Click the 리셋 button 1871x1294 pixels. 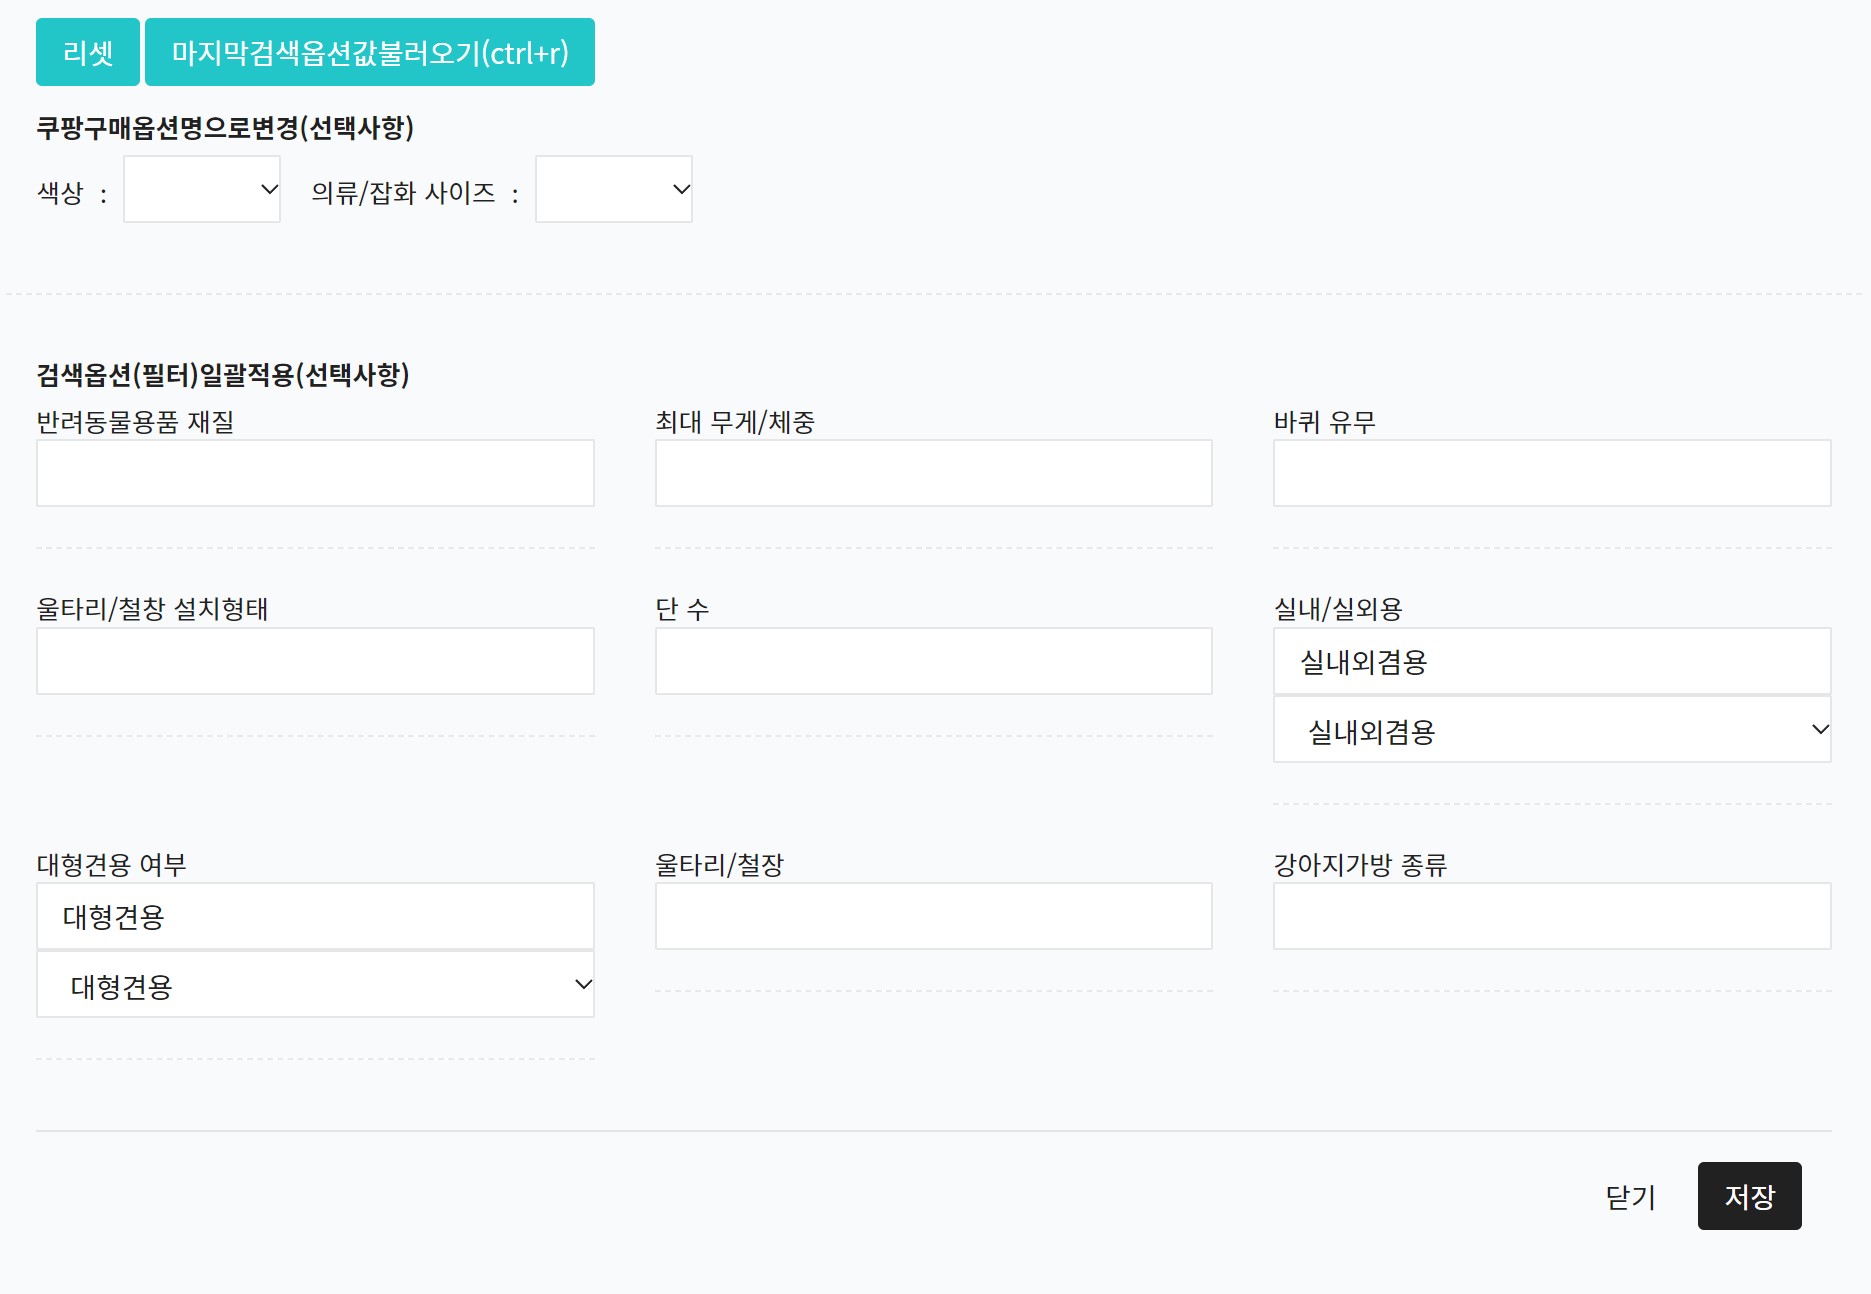pos(88,52)
